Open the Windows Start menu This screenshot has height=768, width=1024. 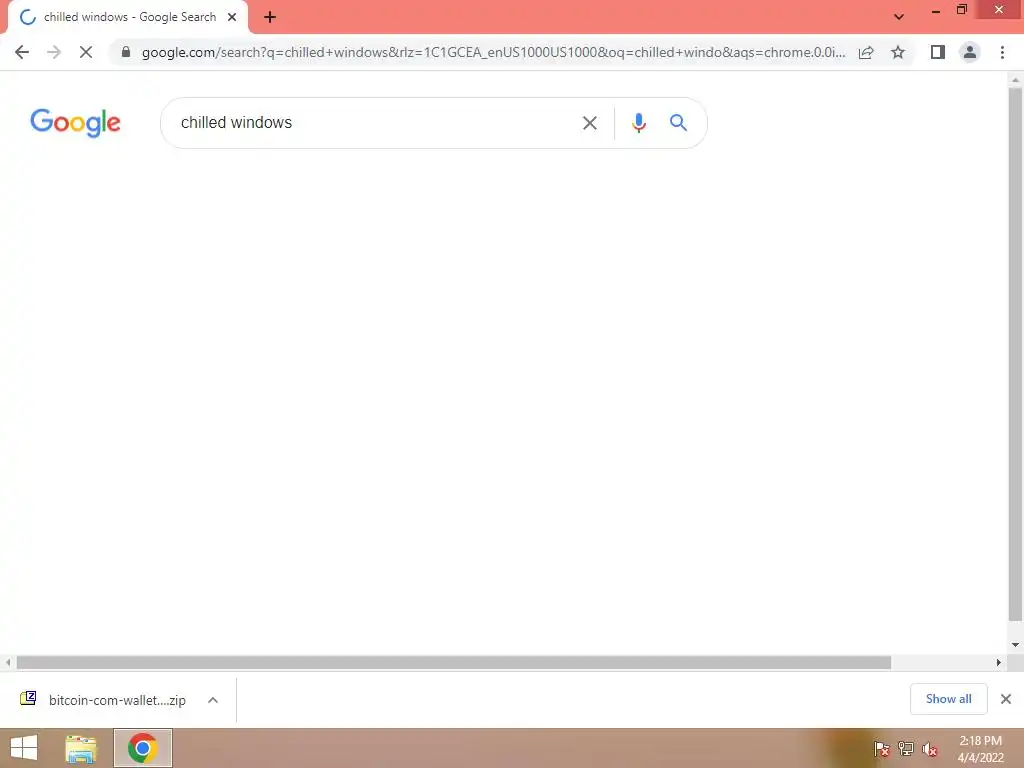[24, 748]
